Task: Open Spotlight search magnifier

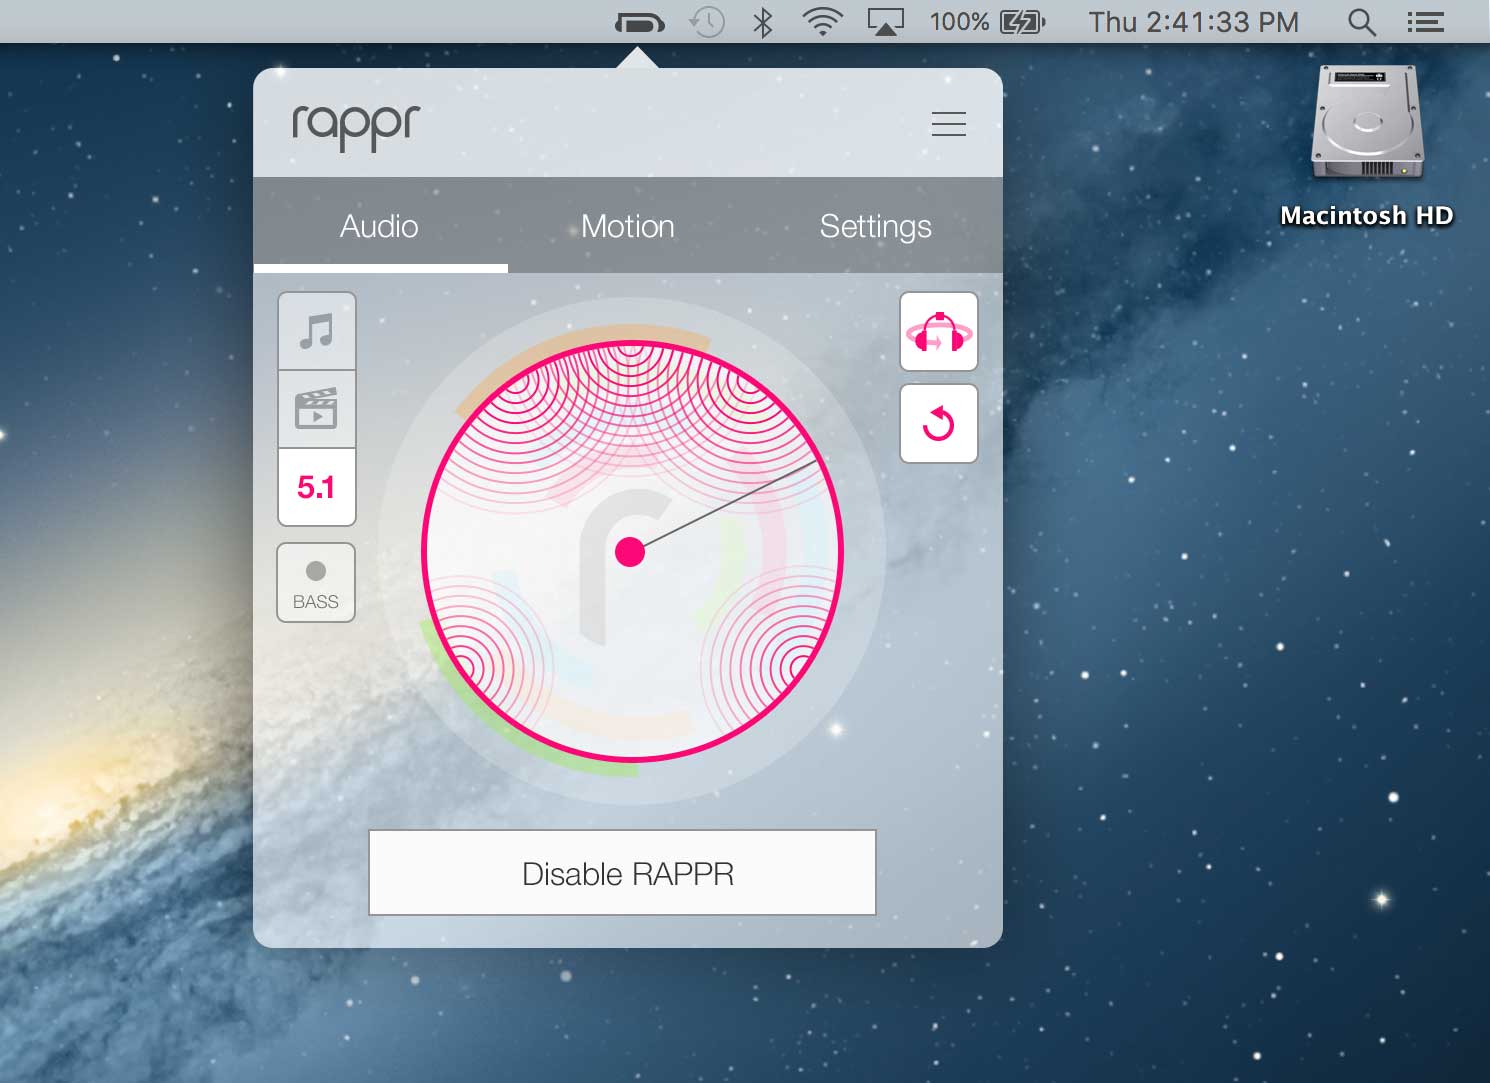Action: (1361, 22)
